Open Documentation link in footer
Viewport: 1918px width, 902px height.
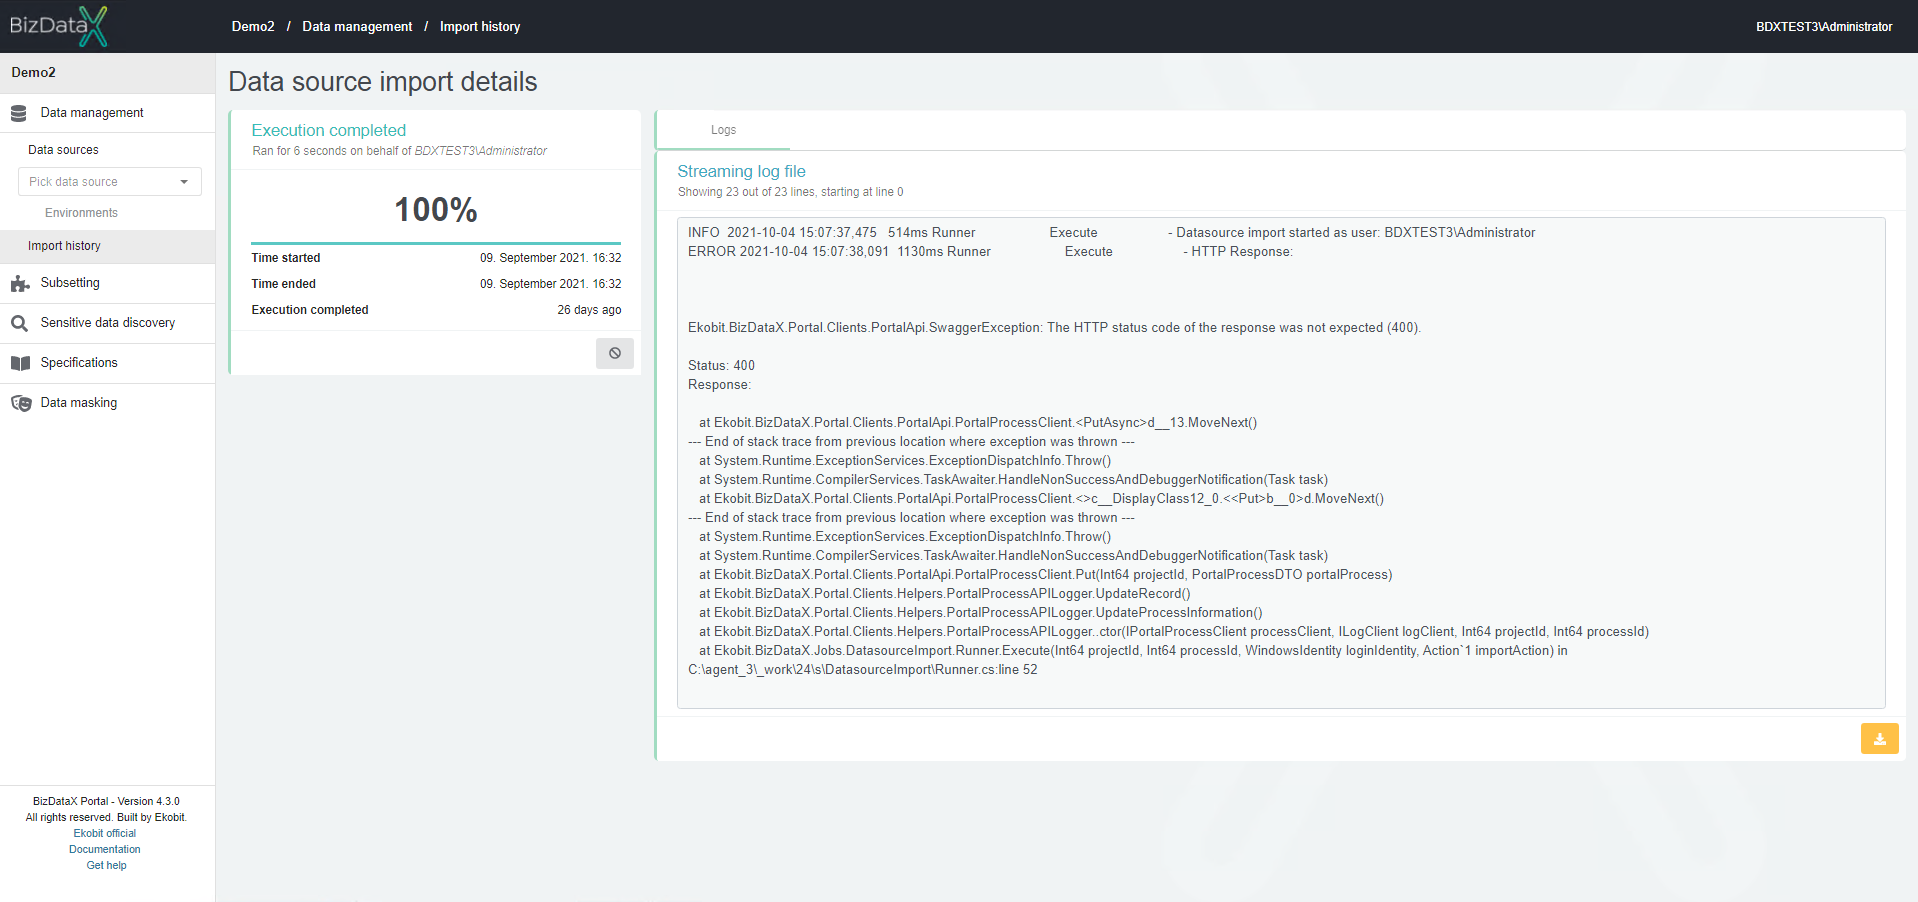pos(105,849)
